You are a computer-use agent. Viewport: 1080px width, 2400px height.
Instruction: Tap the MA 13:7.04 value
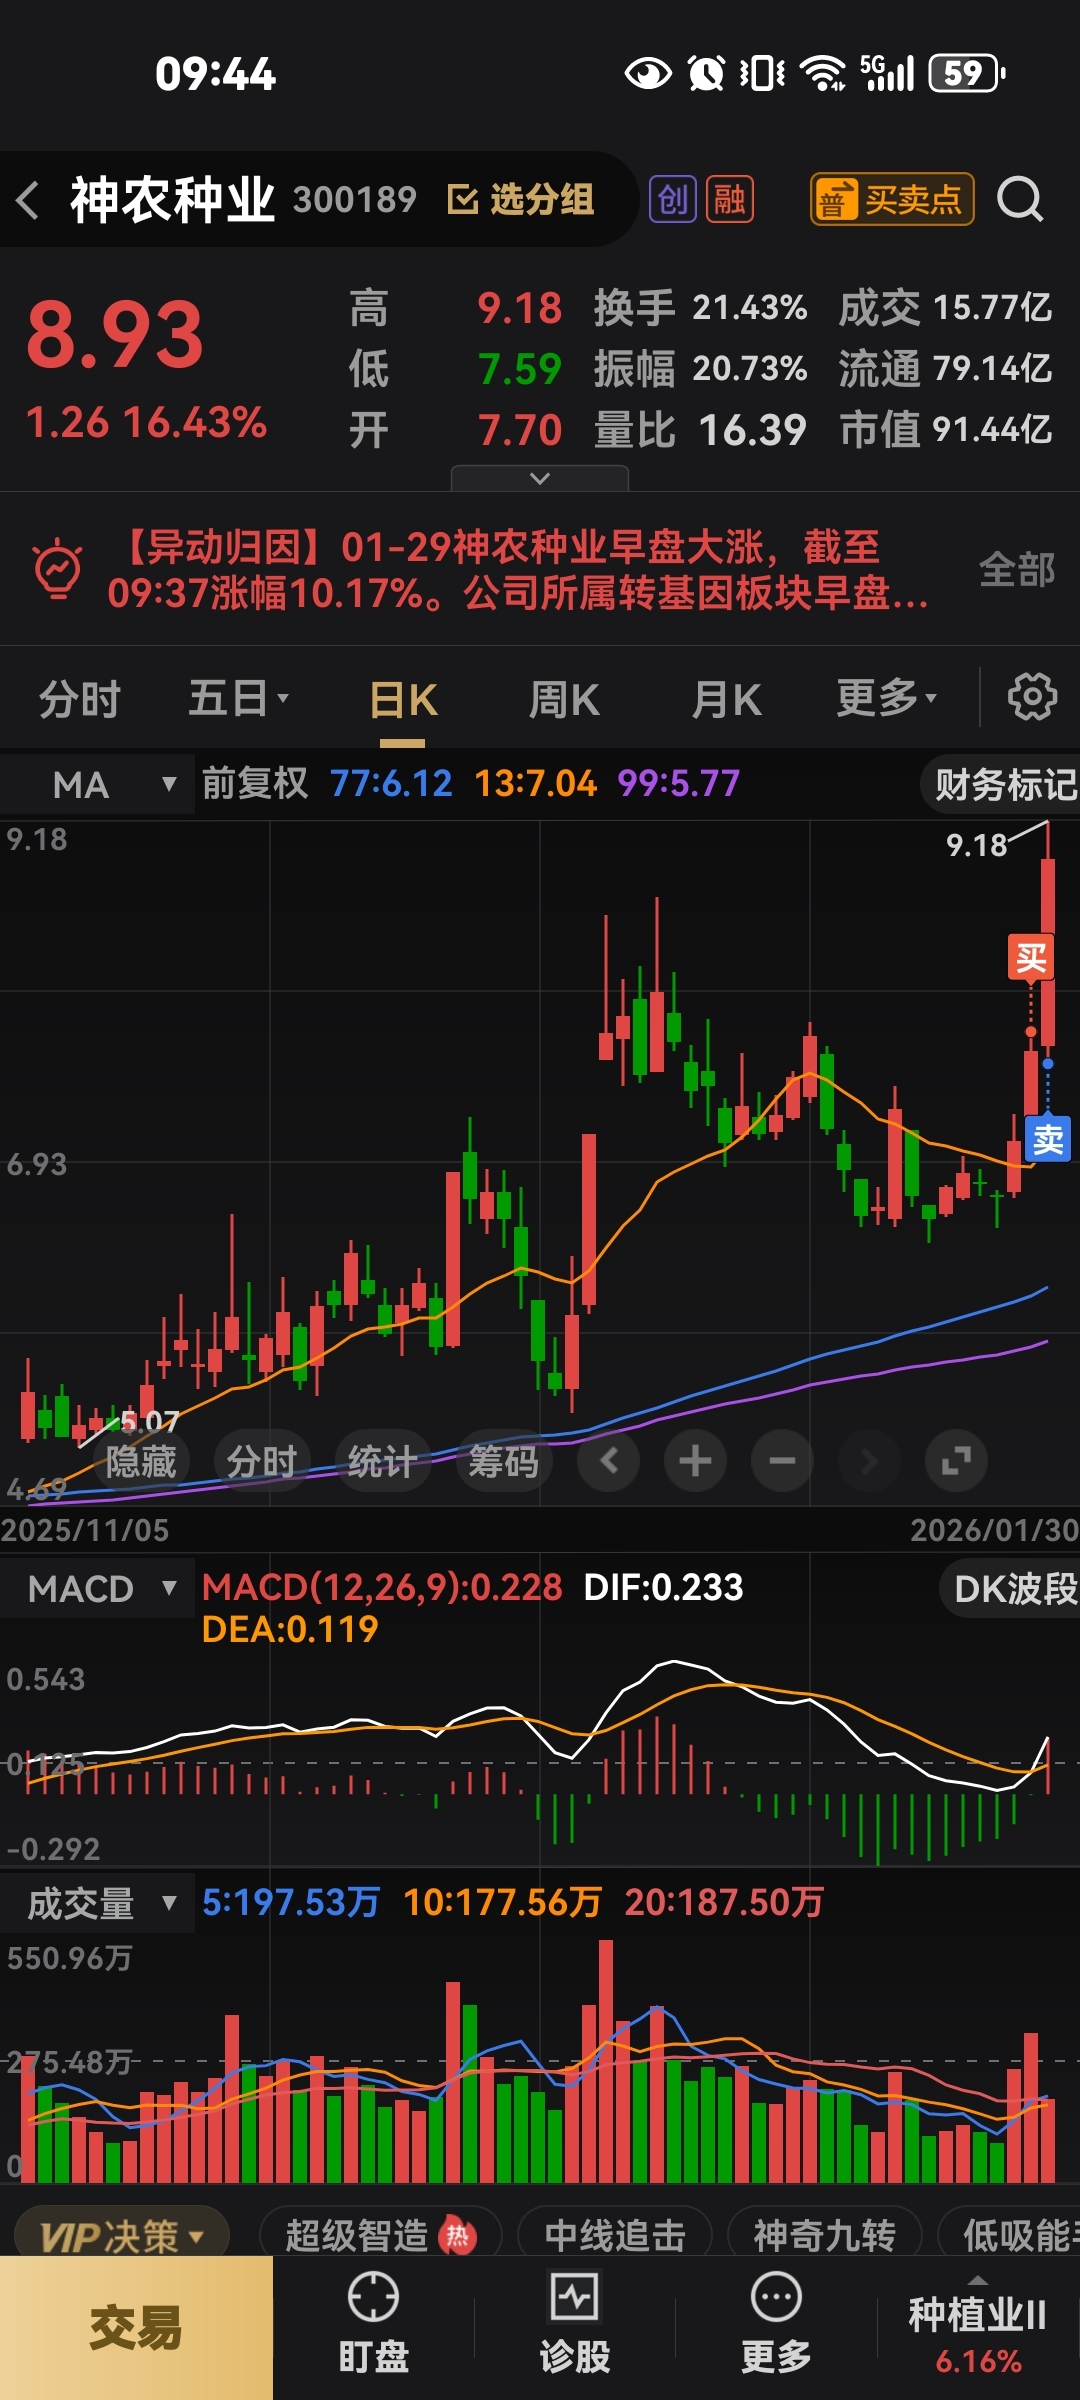535,783
